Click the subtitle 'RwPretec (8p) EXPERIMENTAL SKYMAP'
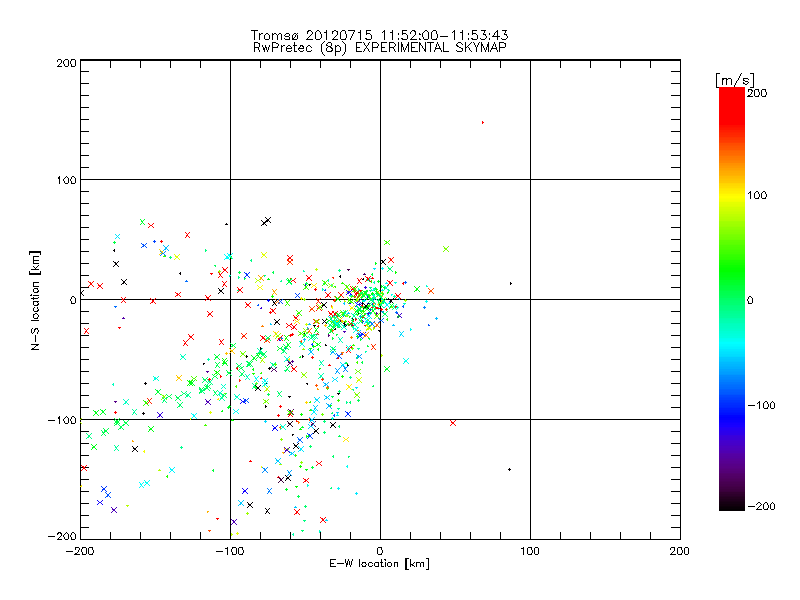 tap(380, 47)
